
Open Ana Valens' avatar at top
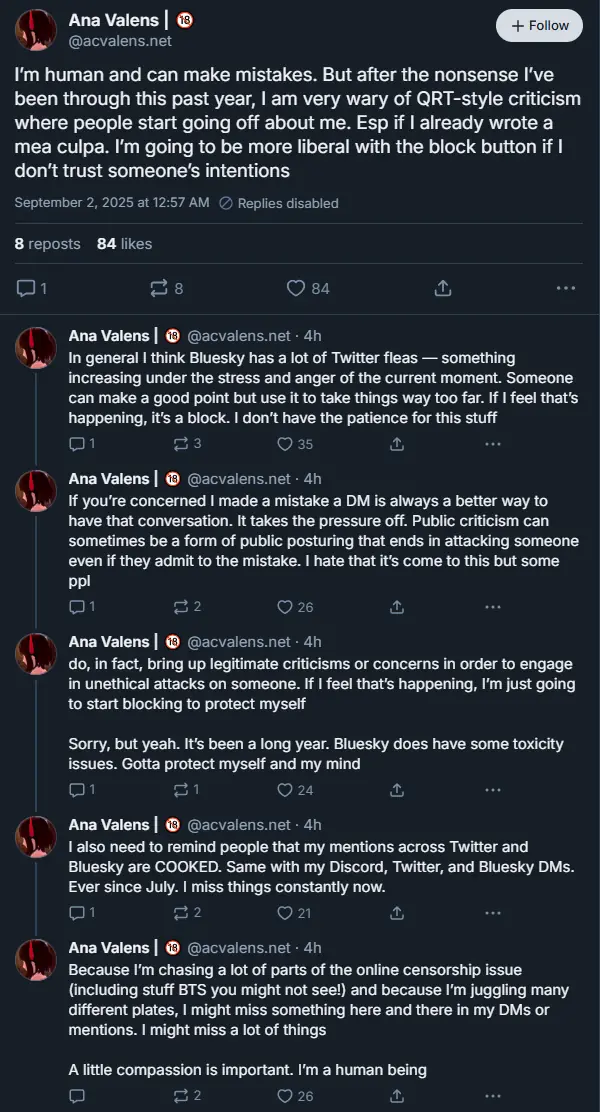[36, 30]
